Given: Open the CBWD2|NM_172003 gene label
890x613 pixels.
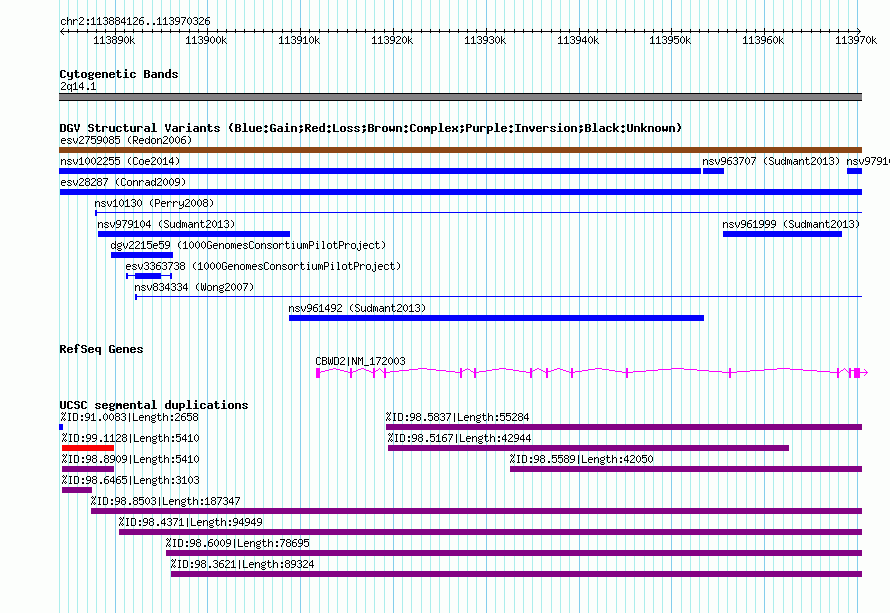Looking at the screenshot, I should [360, 361].
